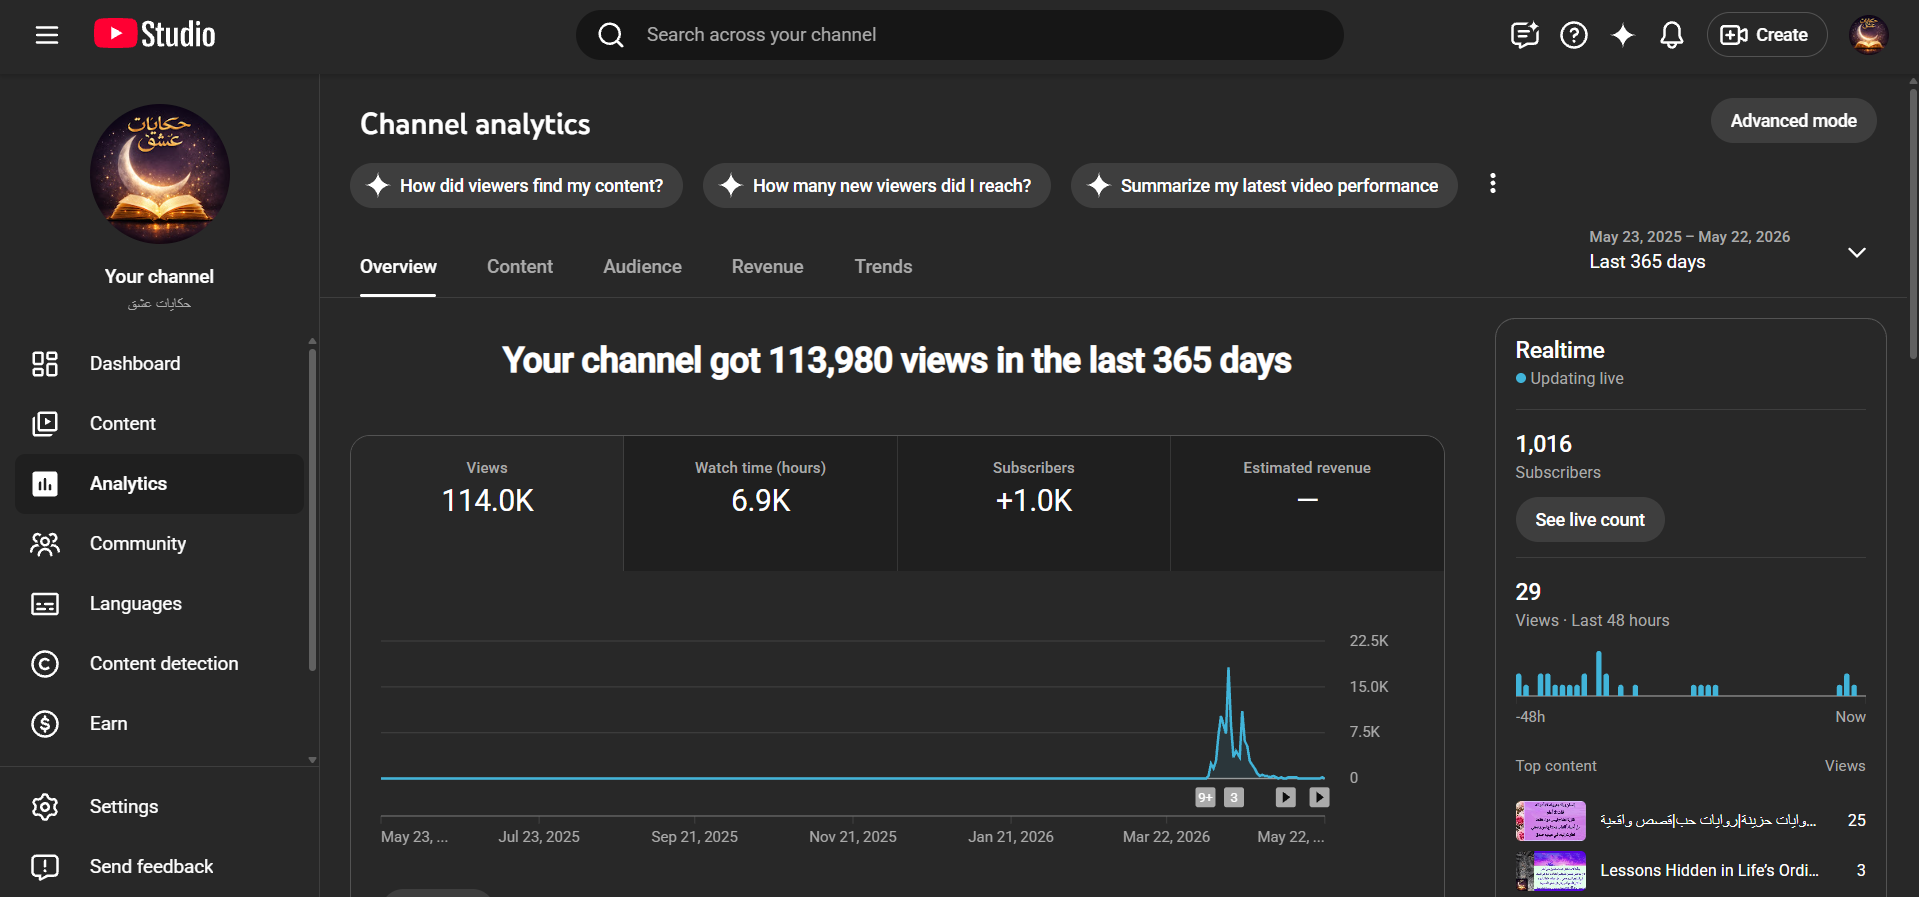Select Summarize my latest video performance chip
The height and width of the screenshot is (897, 1919).
(1264, 186)
